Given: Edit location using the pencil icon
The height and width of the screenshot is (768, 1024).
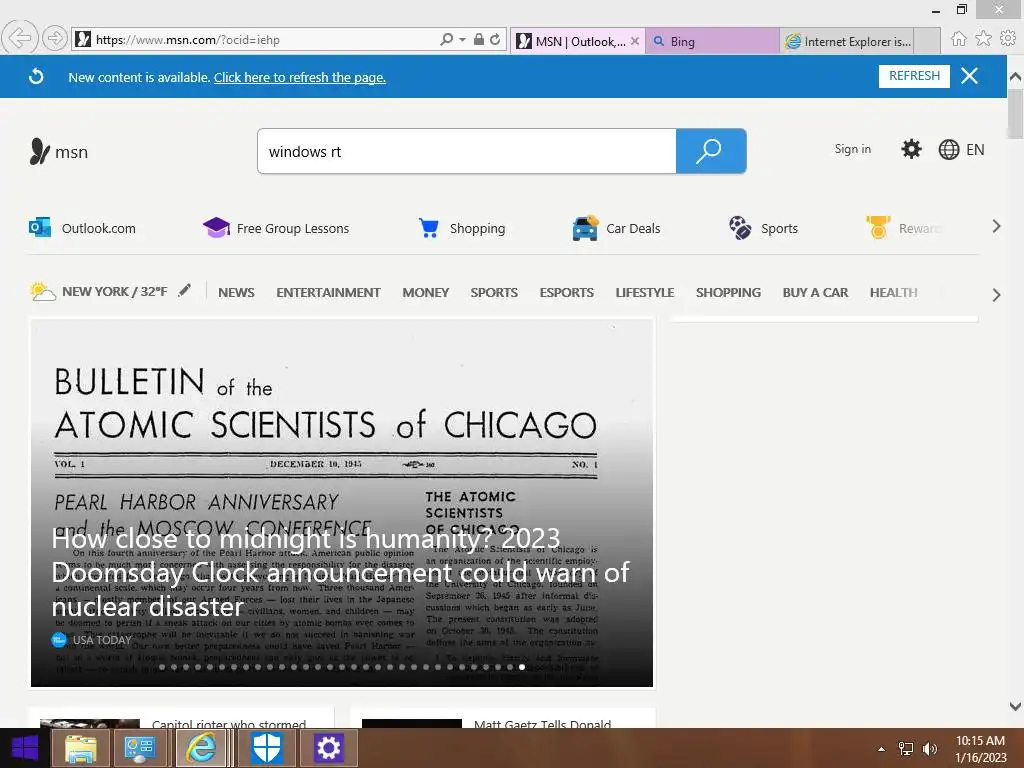Looking at the screenshot, I should [x=185, y=290].
